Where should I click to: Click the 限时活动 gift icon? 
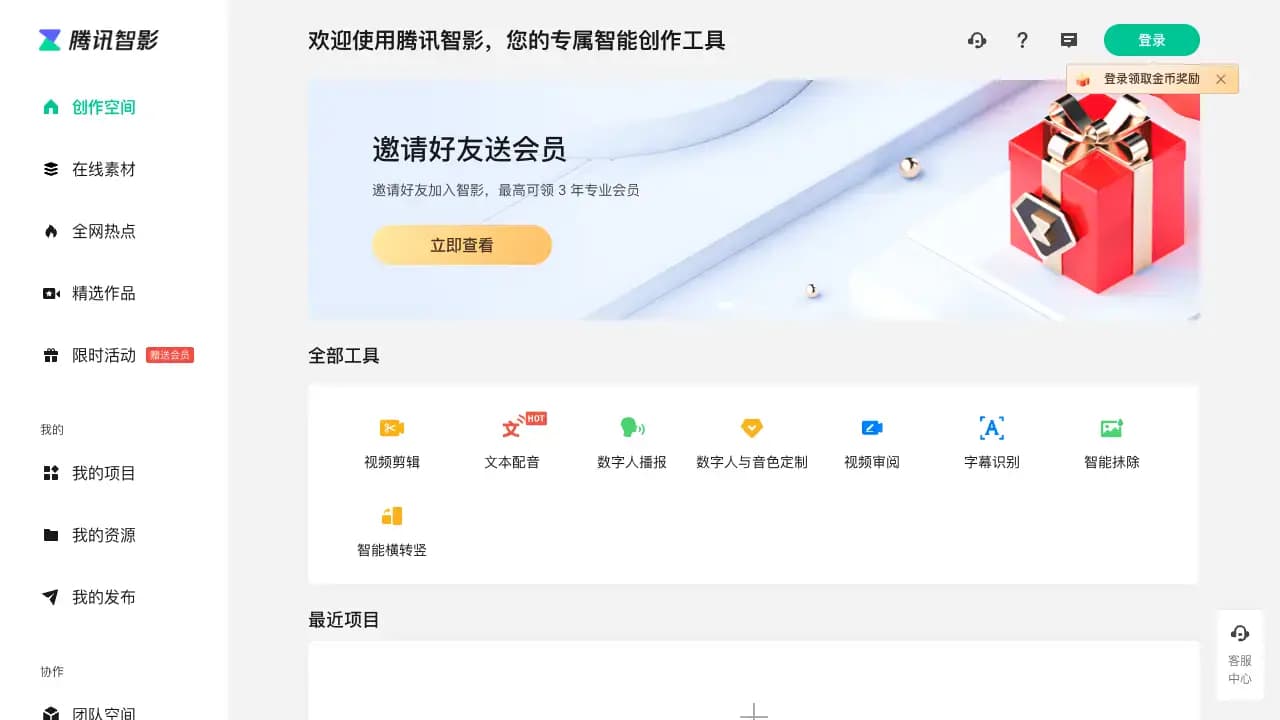(x=51, y=355)
